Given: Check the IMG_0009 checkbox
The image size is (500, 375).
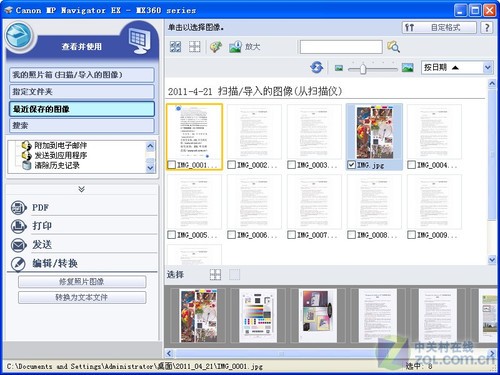Looking at the screenshot, I should click(411, 235).
